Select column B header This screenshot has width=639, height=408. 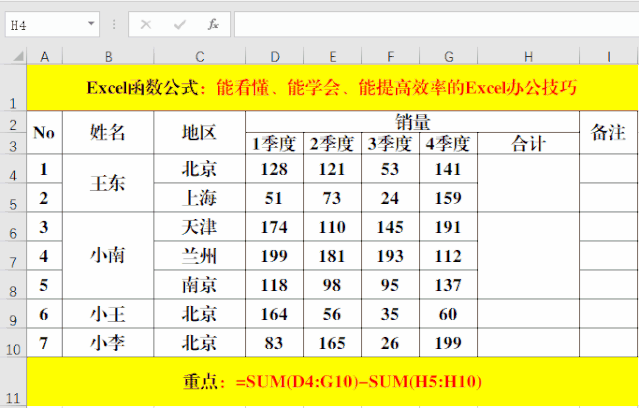coord(108,57)
